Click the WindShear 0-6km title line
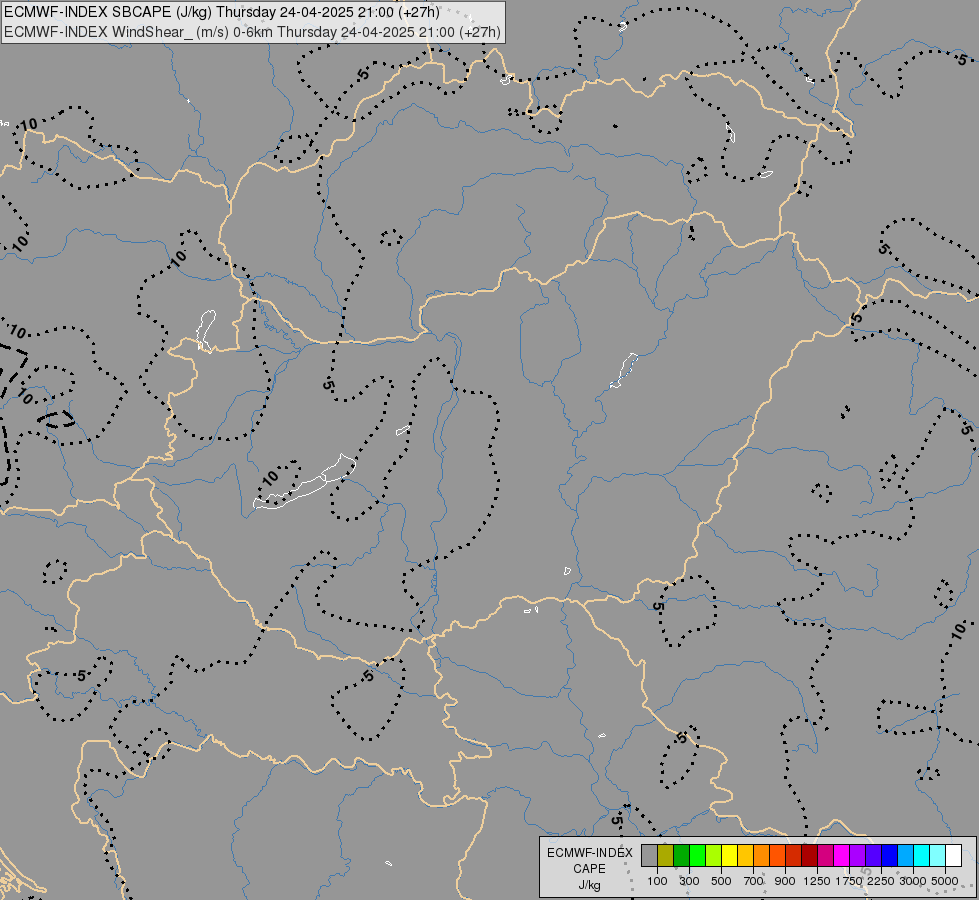The image size is (979, 900). [x=252, y=32]
